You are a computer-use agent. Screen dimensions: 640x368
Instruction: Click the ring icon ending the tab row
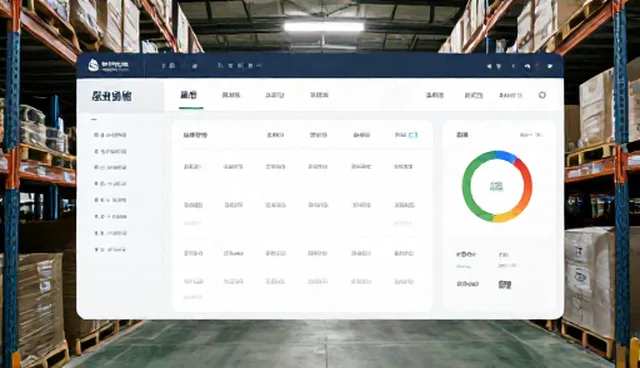pos(542,95)
